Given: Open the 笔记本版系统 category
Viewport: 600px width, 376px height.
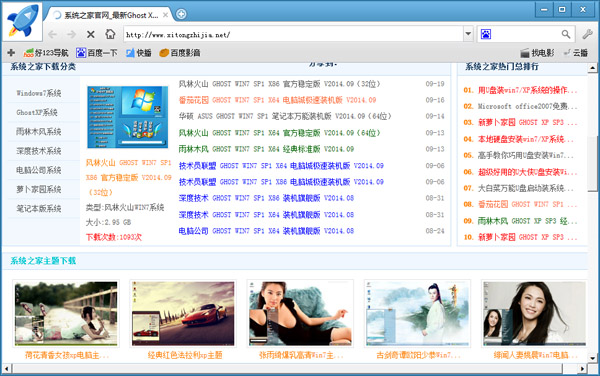Looking at the screenshot, I should tap(39, 208).
